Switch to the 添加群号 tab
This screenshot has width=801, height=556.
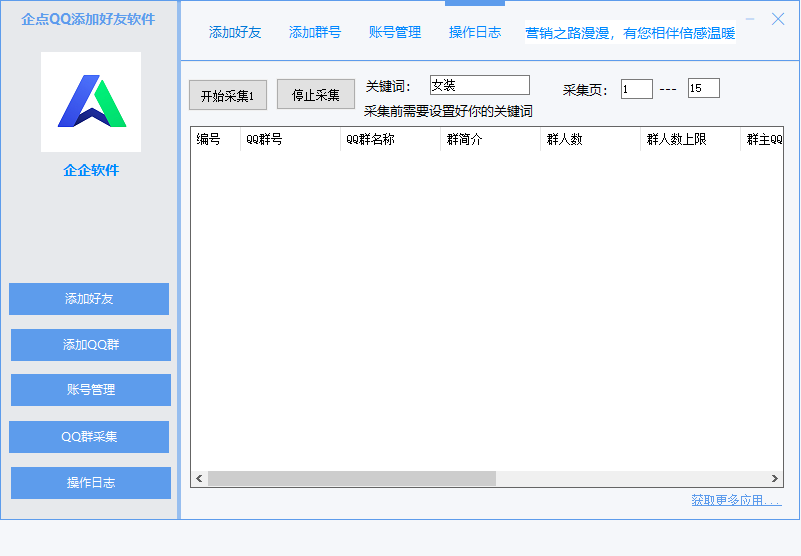(x=315, y=32)
